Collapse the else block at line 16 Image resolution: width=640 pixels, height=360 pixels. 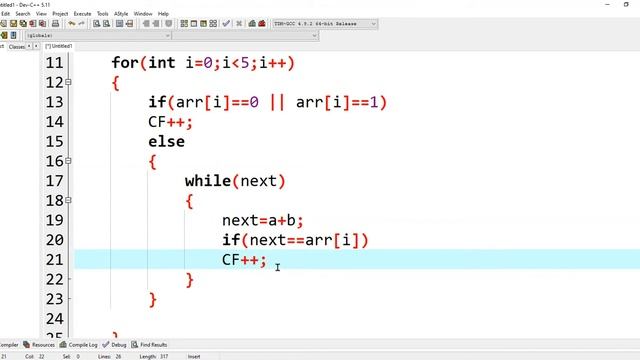(69, 161)
